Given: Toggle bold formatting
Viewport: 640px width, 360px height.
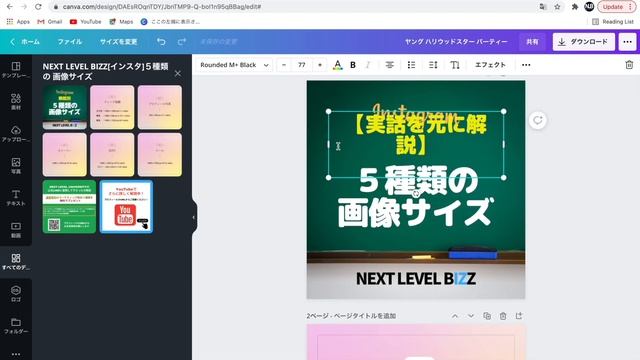Looking at the screenshot, I should click(353, 65).
